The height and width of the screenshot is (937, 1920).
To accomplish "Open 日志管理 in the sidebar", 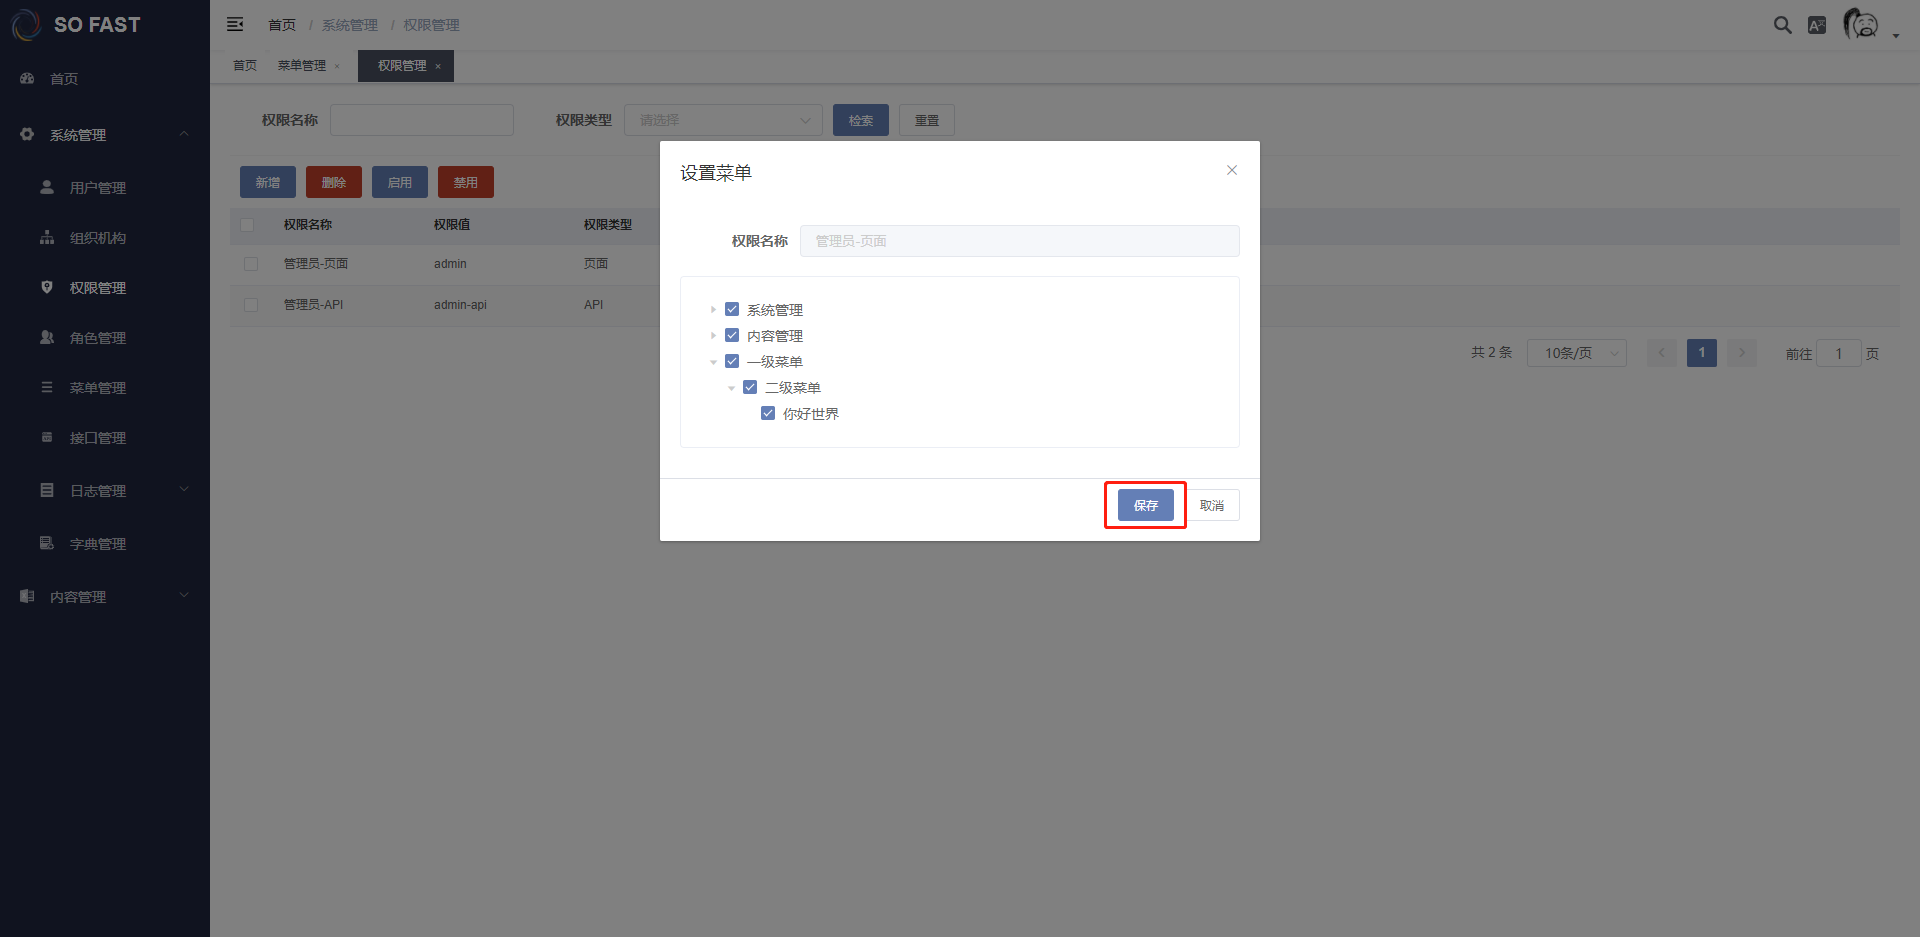I will (x=98, y=491).
